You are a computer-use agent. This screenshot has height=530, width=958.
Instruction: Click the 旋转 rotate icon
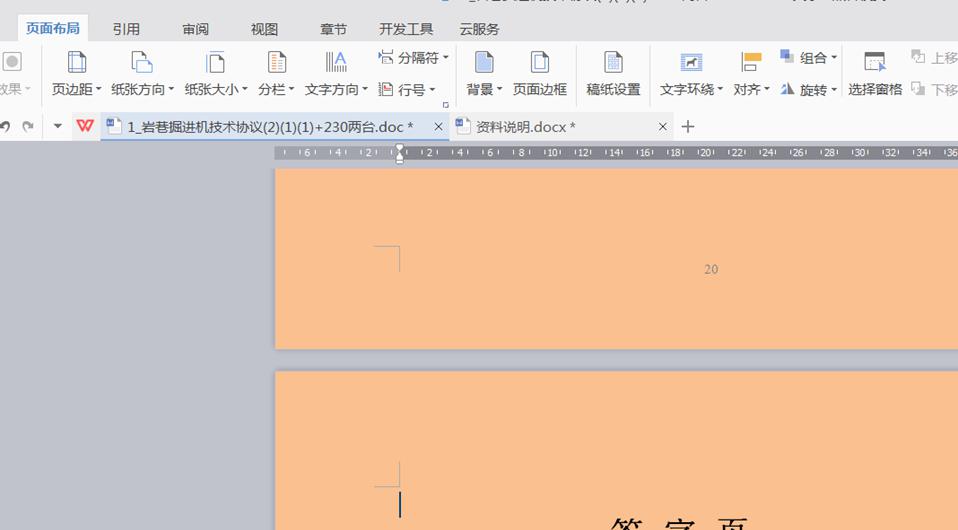(x=787, y=89)
